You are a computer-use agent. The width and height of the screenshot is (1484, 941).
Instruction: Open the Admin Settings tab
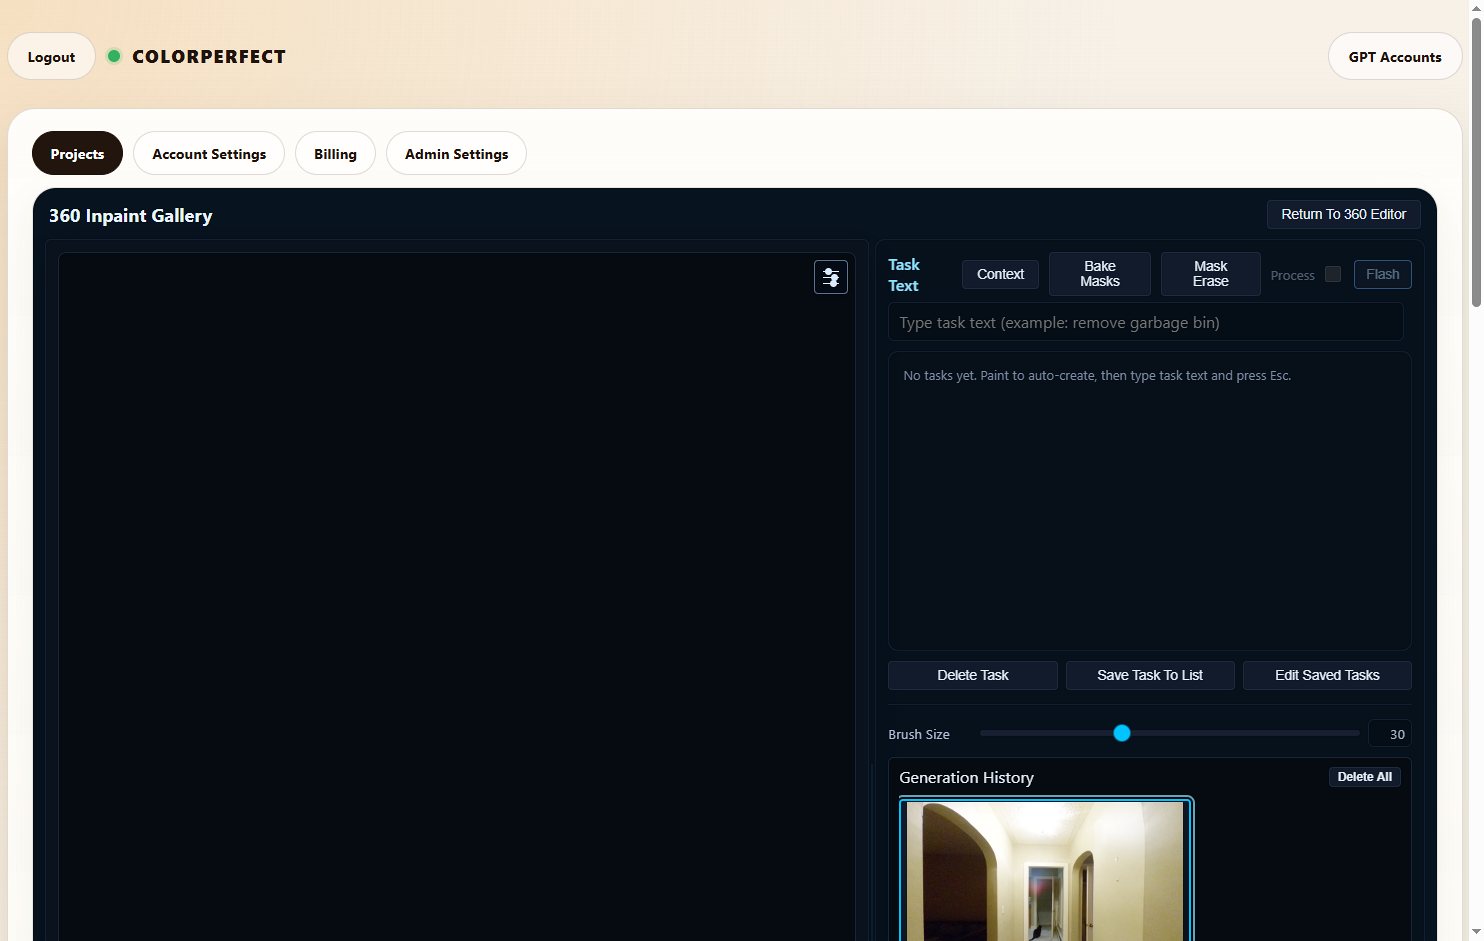[456, 153]
